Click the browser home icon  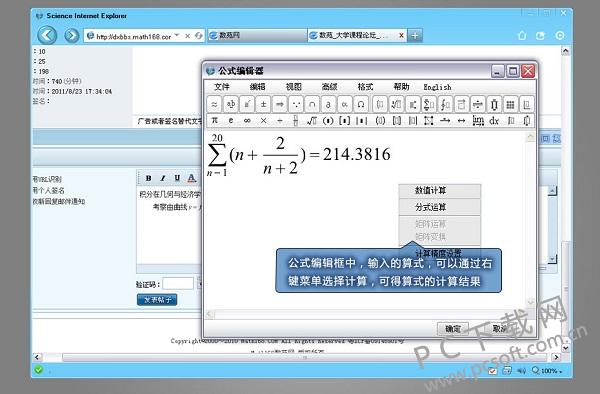[x=522, y=36]
